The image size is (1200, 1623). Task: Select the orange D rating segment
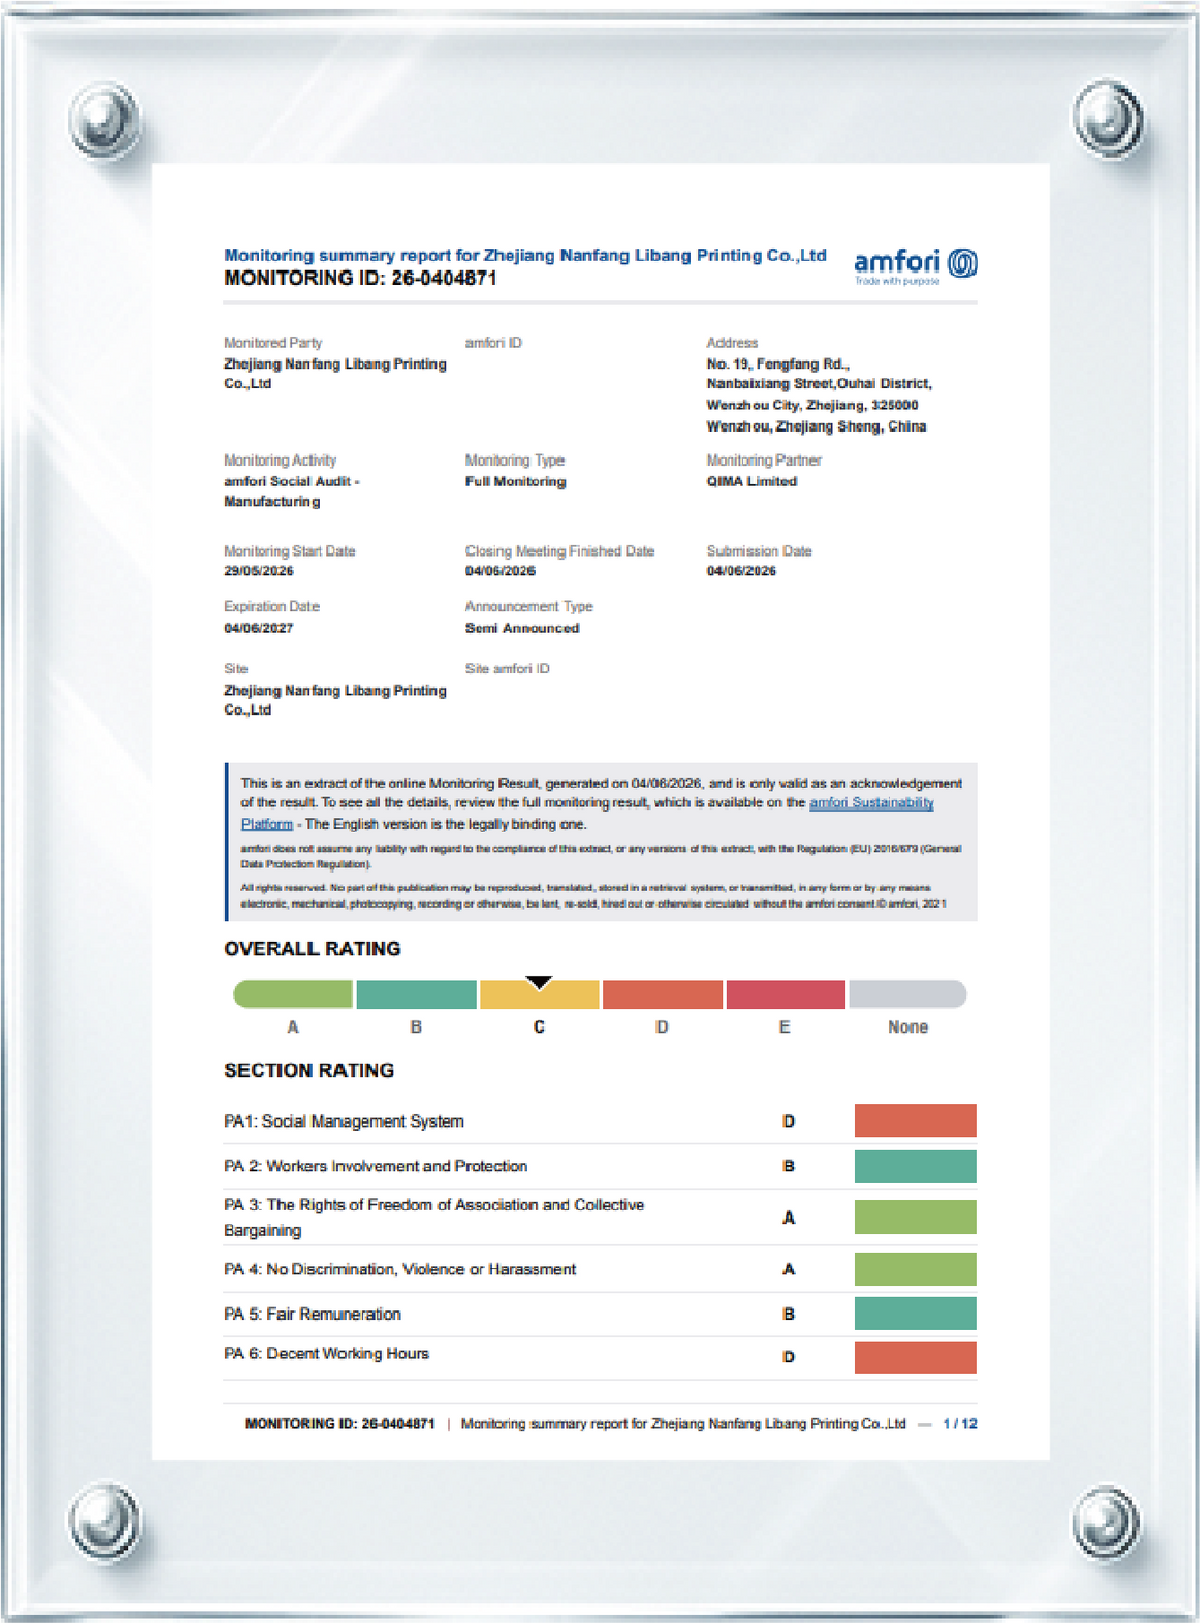pos(663,994)
